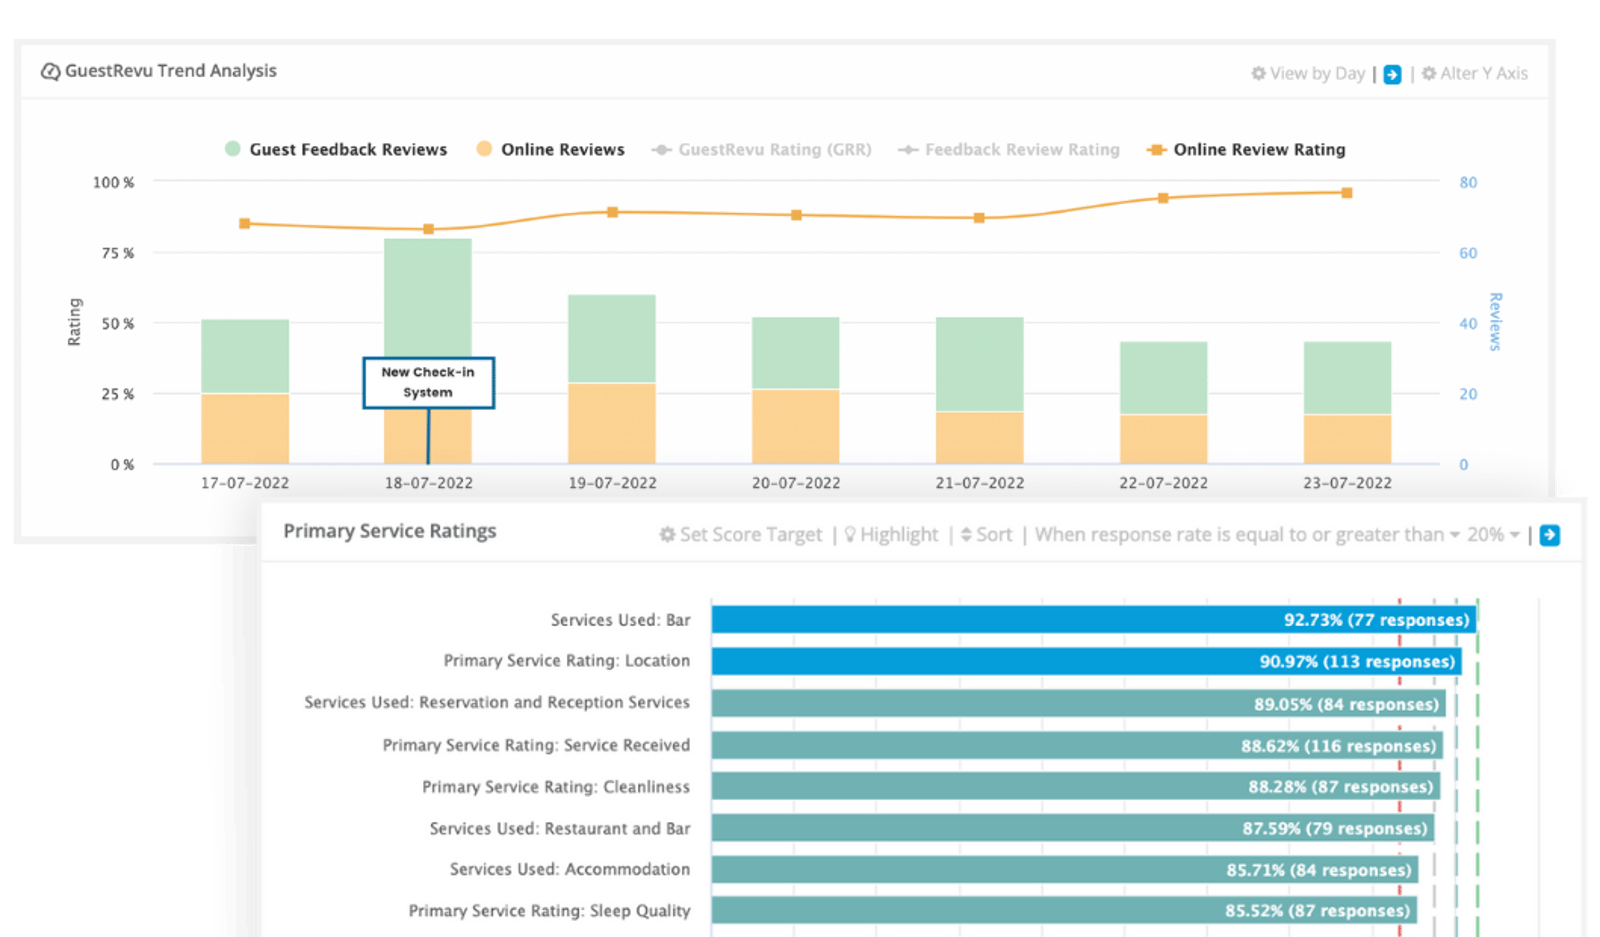Viewport: 1600px width, 937px height.
Task: Click 'Services Used: Reservation and Reception Services' label
Action: tap(497, 703)
